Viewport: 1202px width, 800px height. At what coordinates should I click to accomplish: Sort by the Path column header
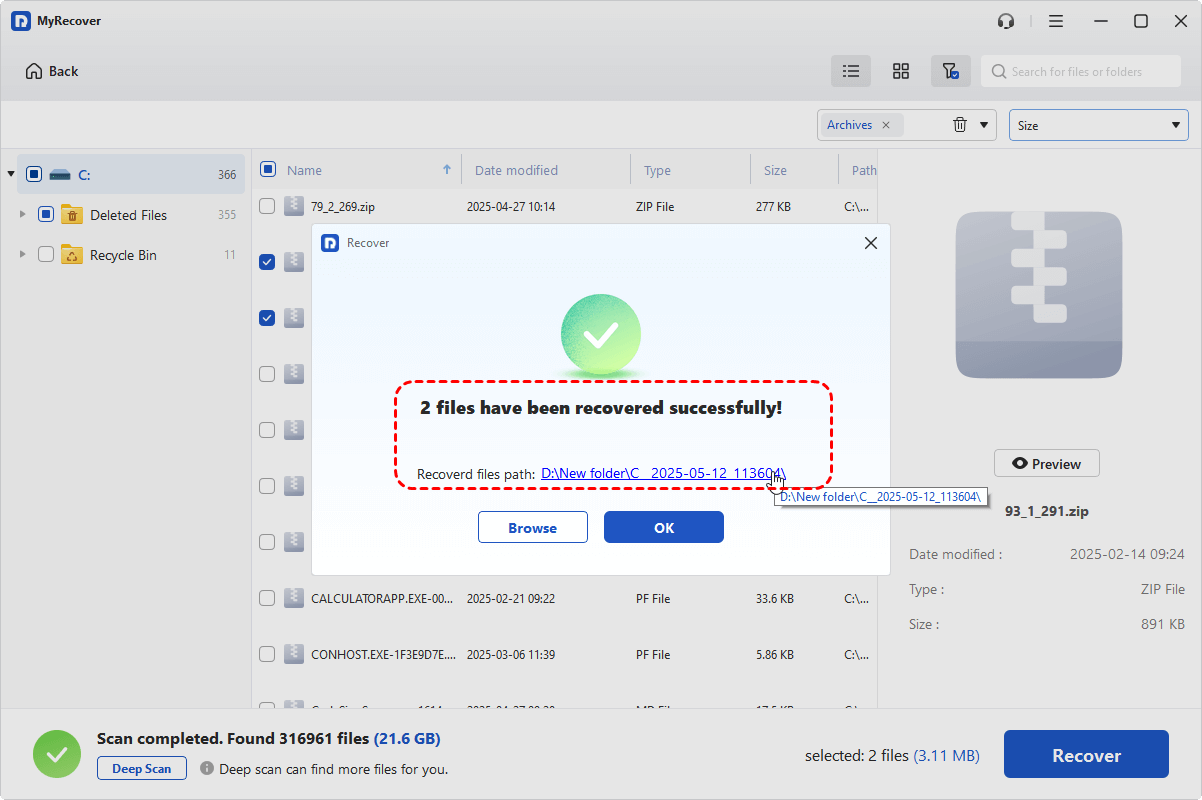pos(864,170)
